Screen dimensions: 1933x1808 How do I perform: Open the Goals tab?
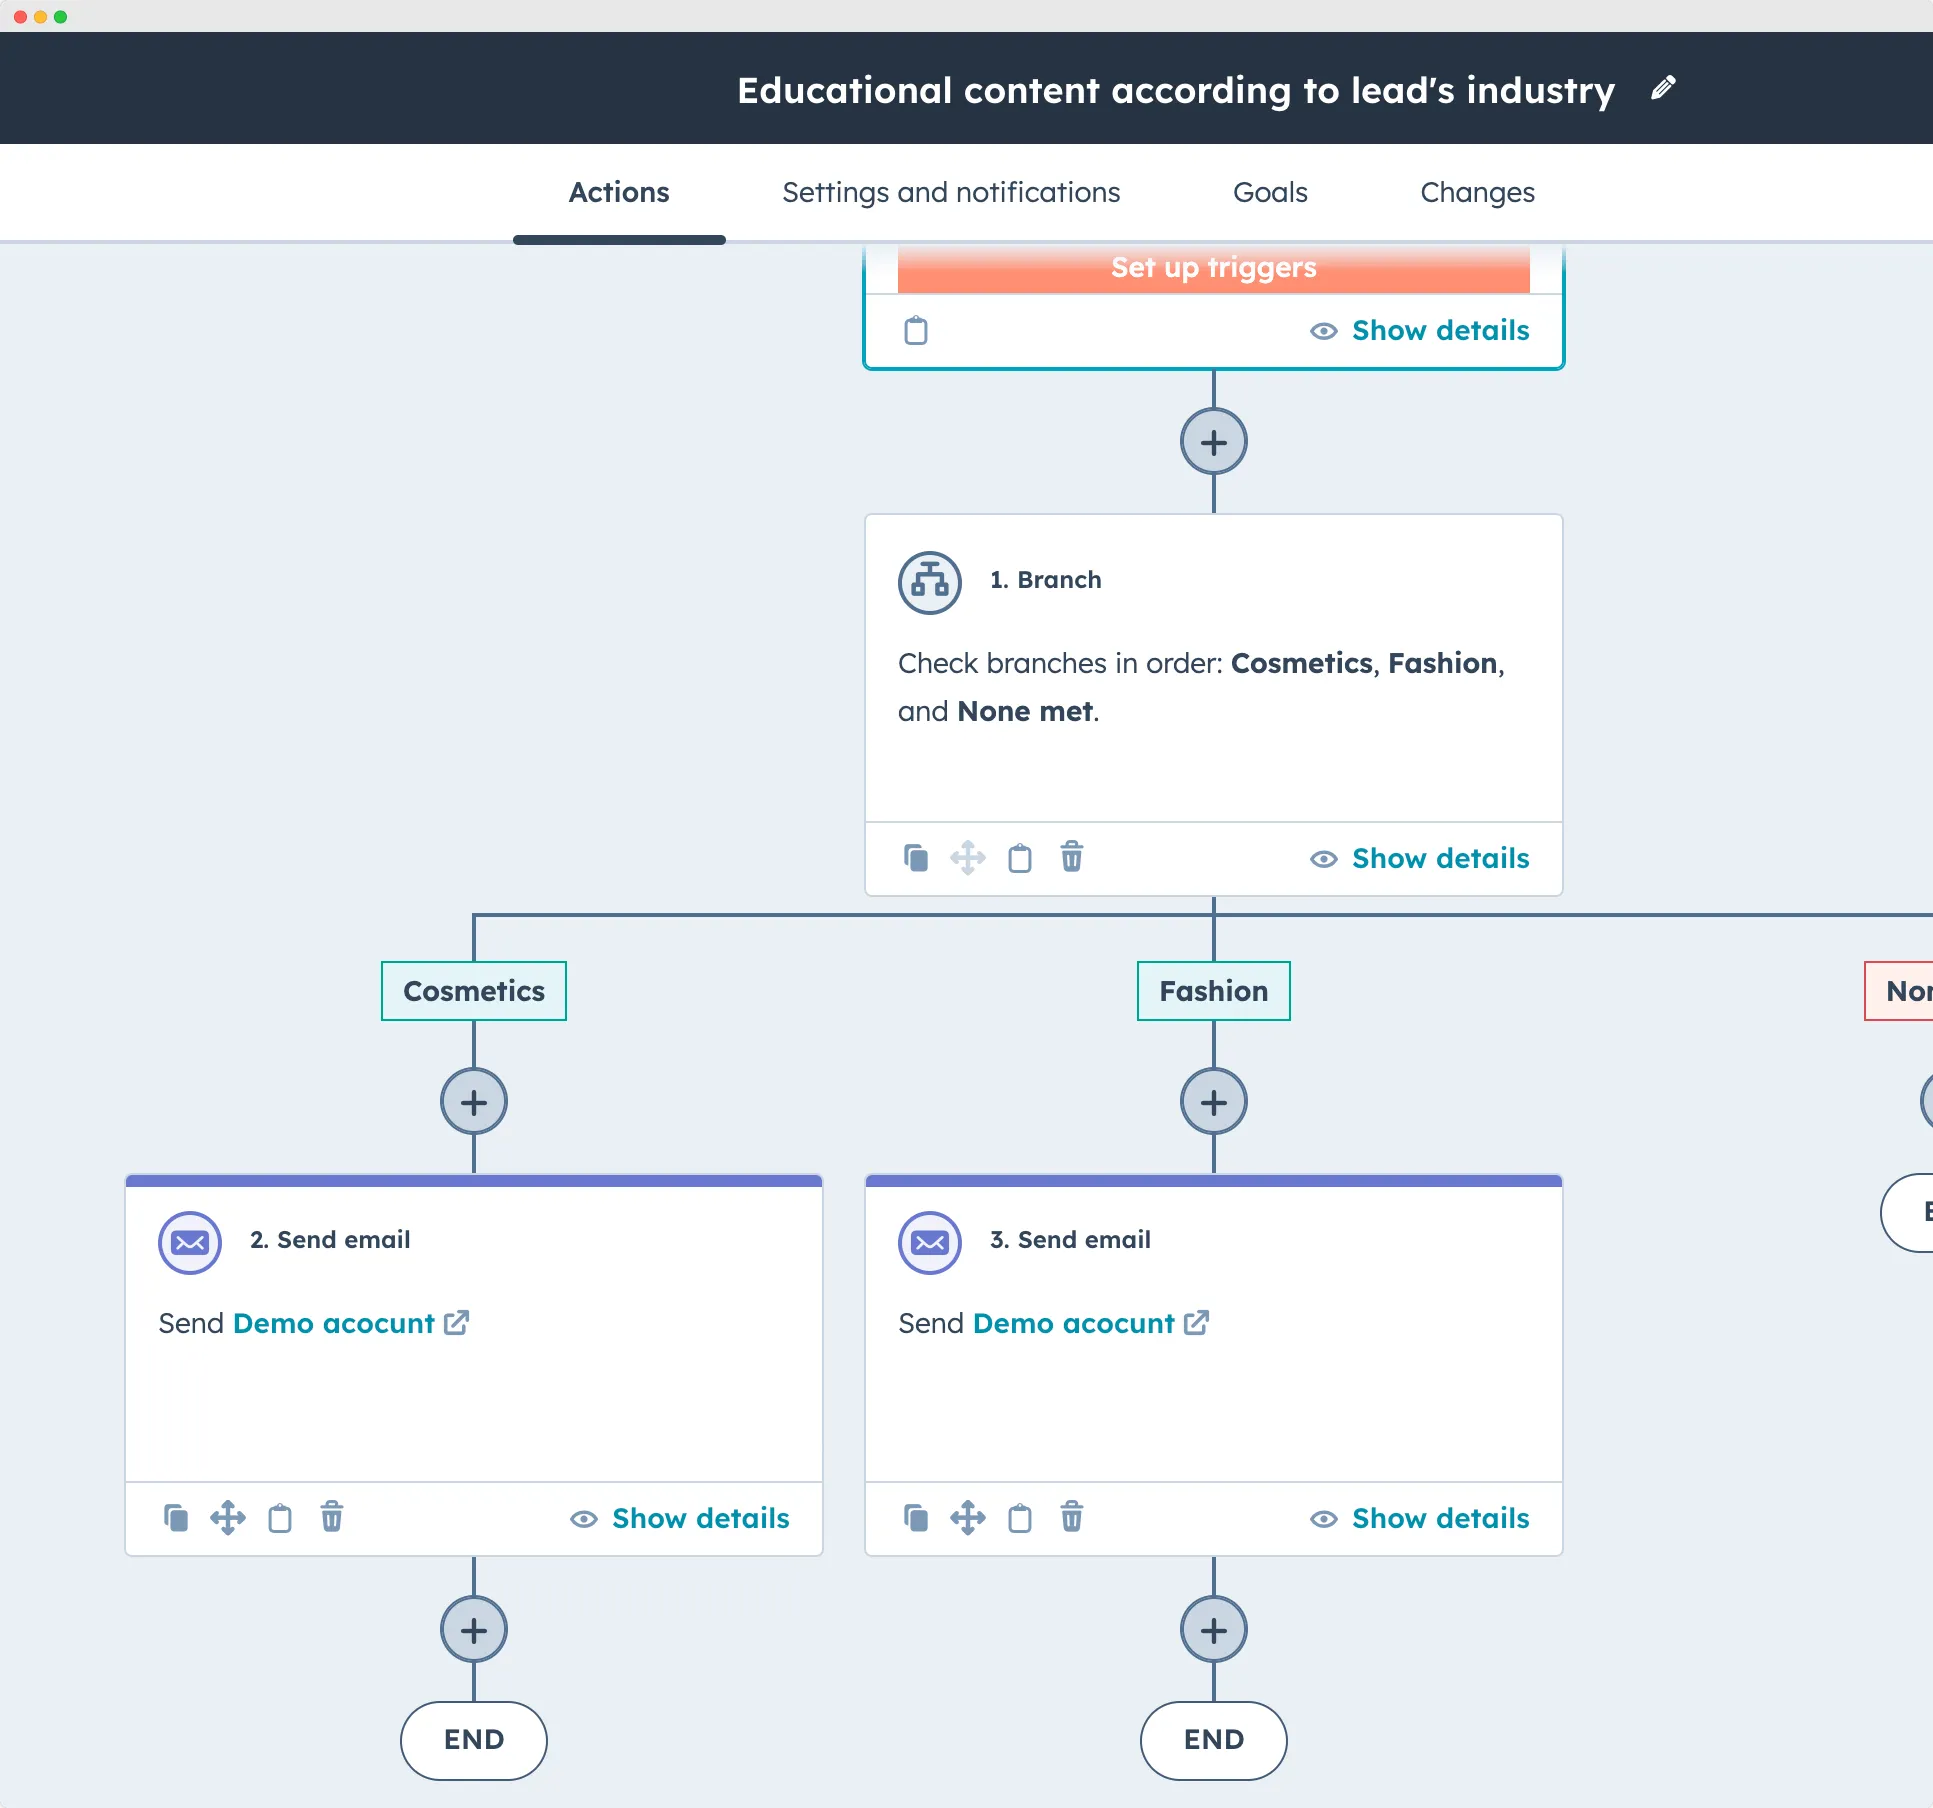1270,192
